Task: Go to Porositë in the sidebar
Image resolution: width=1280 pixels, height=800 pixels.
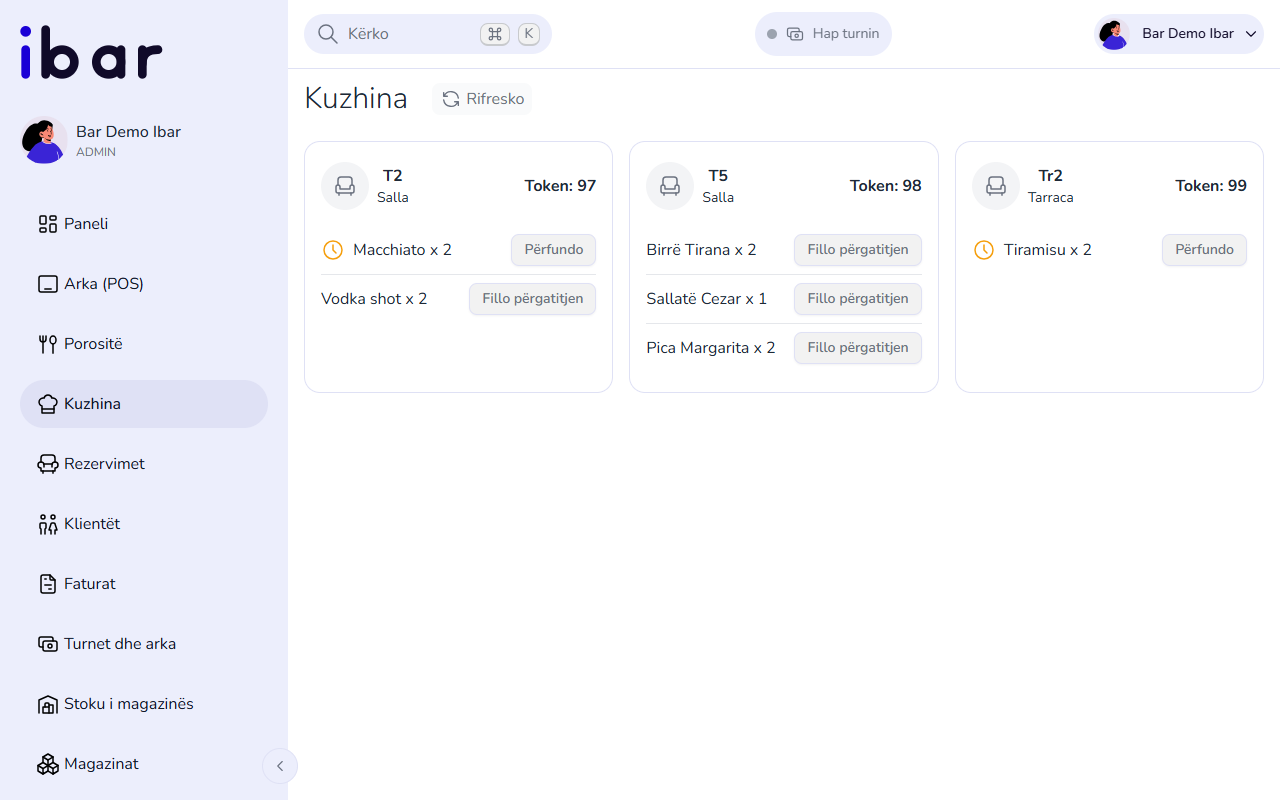Action: [144, 344]
